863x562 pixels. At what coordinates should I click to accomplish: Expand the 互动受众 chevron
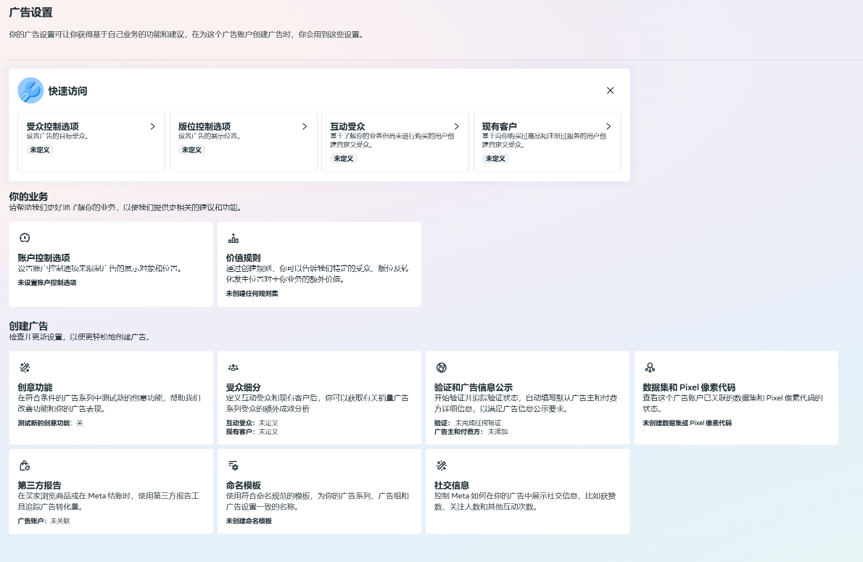[456, 127]
